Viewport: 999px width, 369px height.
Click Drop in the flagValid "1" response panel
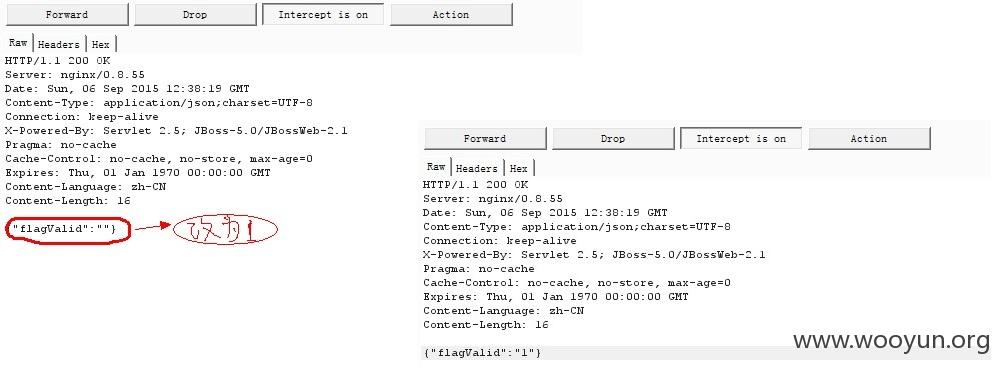tap(613, 138)
